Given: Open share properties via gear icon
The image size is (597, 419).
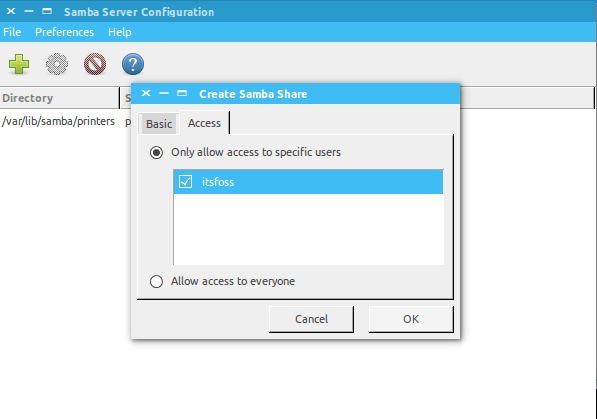Looking at the screenshot, I should point(57,64).
